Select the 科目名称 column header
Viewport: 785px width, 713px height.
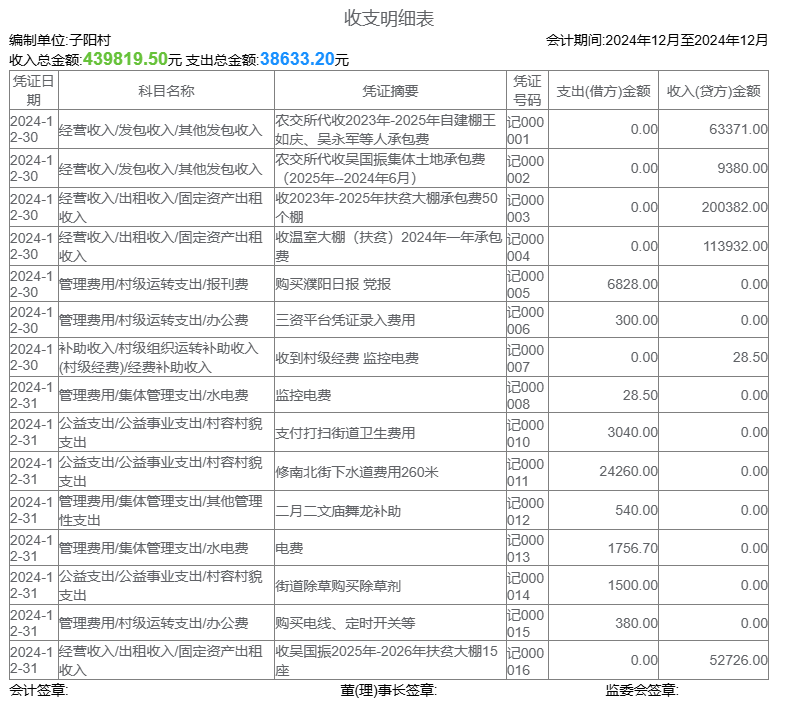pos(166,91)
